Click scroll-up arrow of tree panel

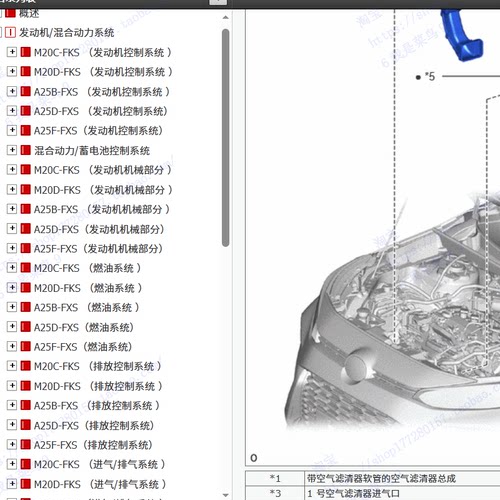226,17
